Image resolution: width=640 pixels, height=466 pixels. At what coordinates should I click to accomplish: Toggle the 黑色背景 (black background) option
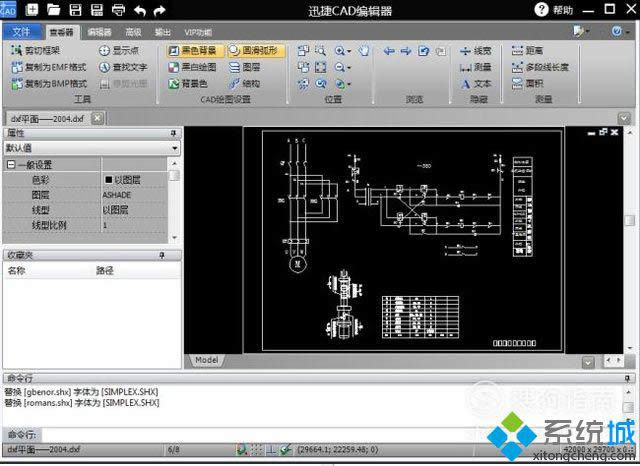[x=190, y=49]
